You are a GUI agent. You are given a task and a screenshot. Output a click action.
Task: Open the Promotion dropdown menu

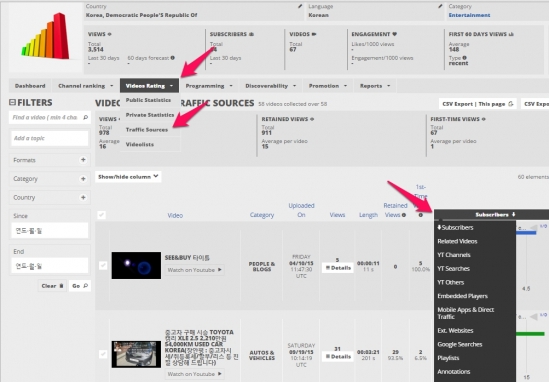[x=328, y=86]
